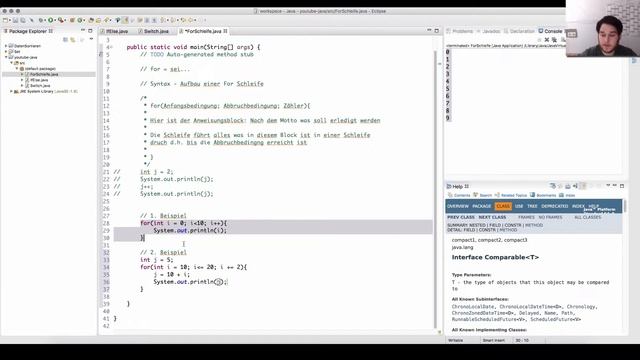640x360 pixels.
Task: Expand the Datenbornaren project node
Action: pyautogui.click(x=6, y=46)
